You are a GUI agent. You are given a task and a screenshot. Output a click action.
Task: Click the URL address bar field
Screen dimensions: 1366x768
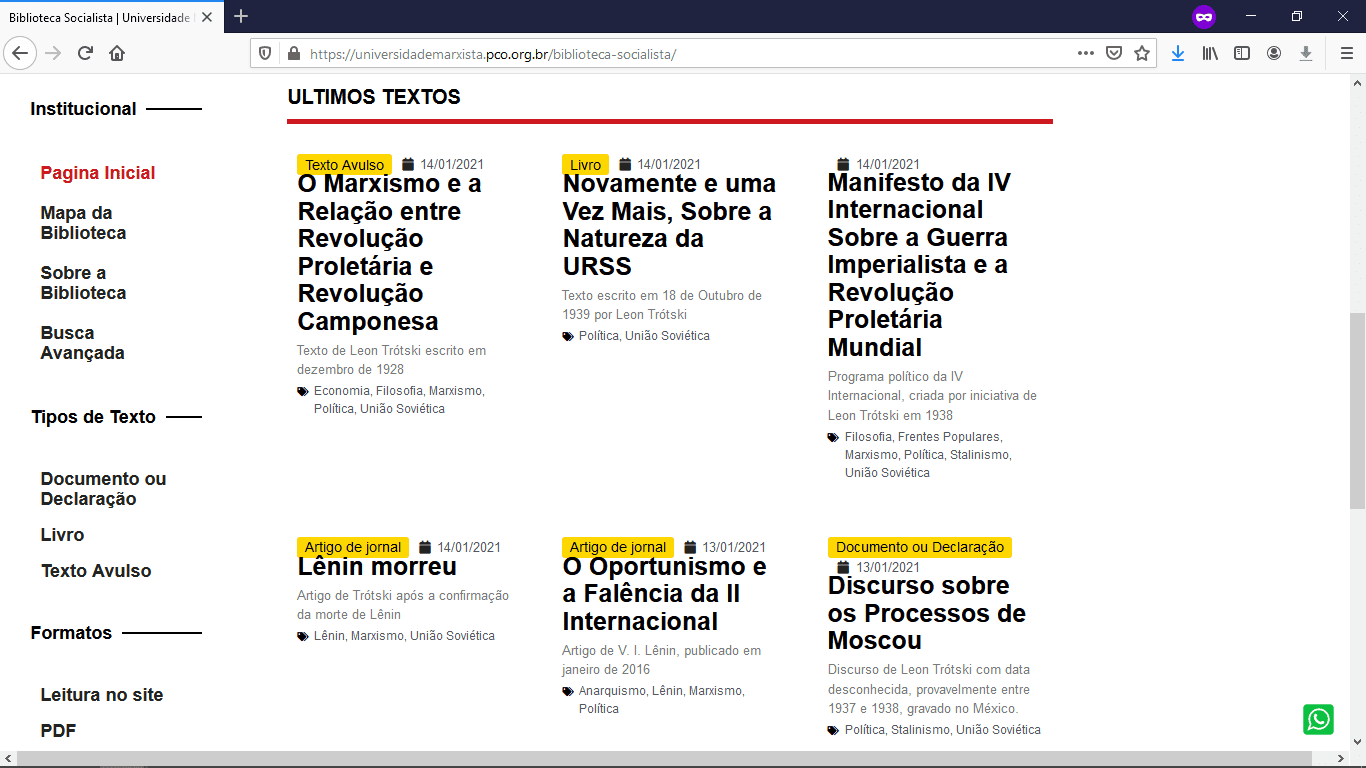tap(680, 54)
